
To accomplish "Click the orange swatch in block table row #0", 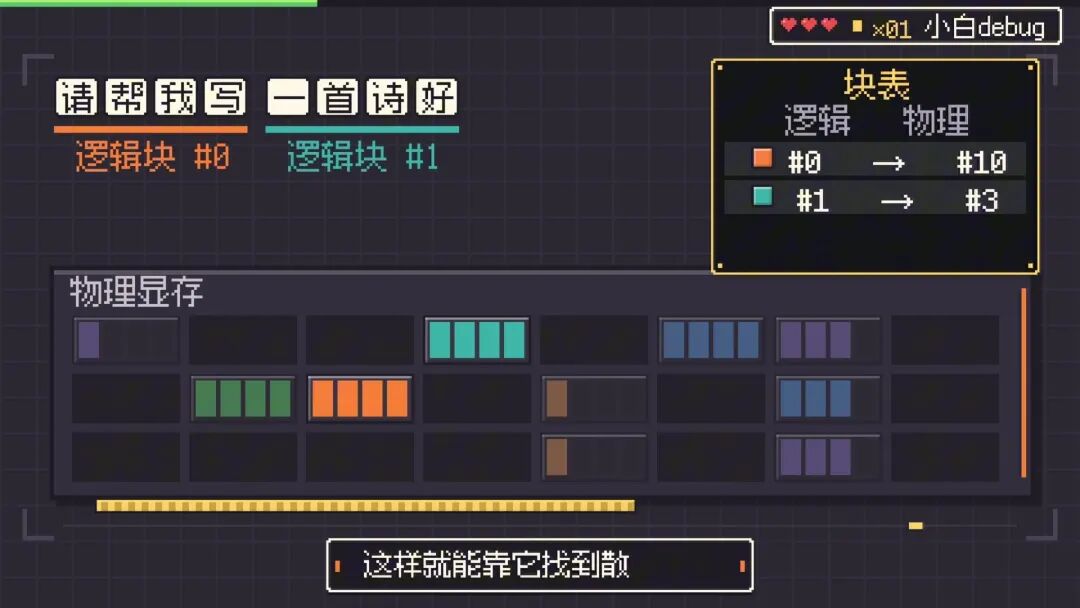I will tap(762, 158).
